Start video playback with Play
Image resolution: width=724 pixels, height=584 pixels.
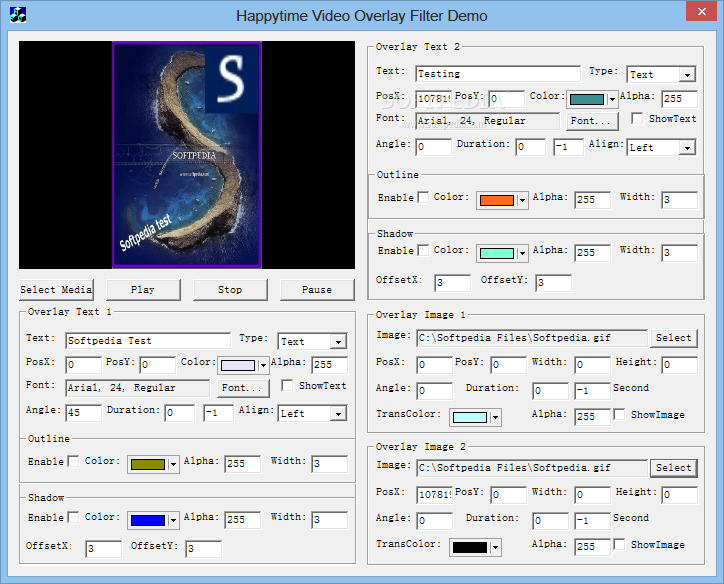143,290
